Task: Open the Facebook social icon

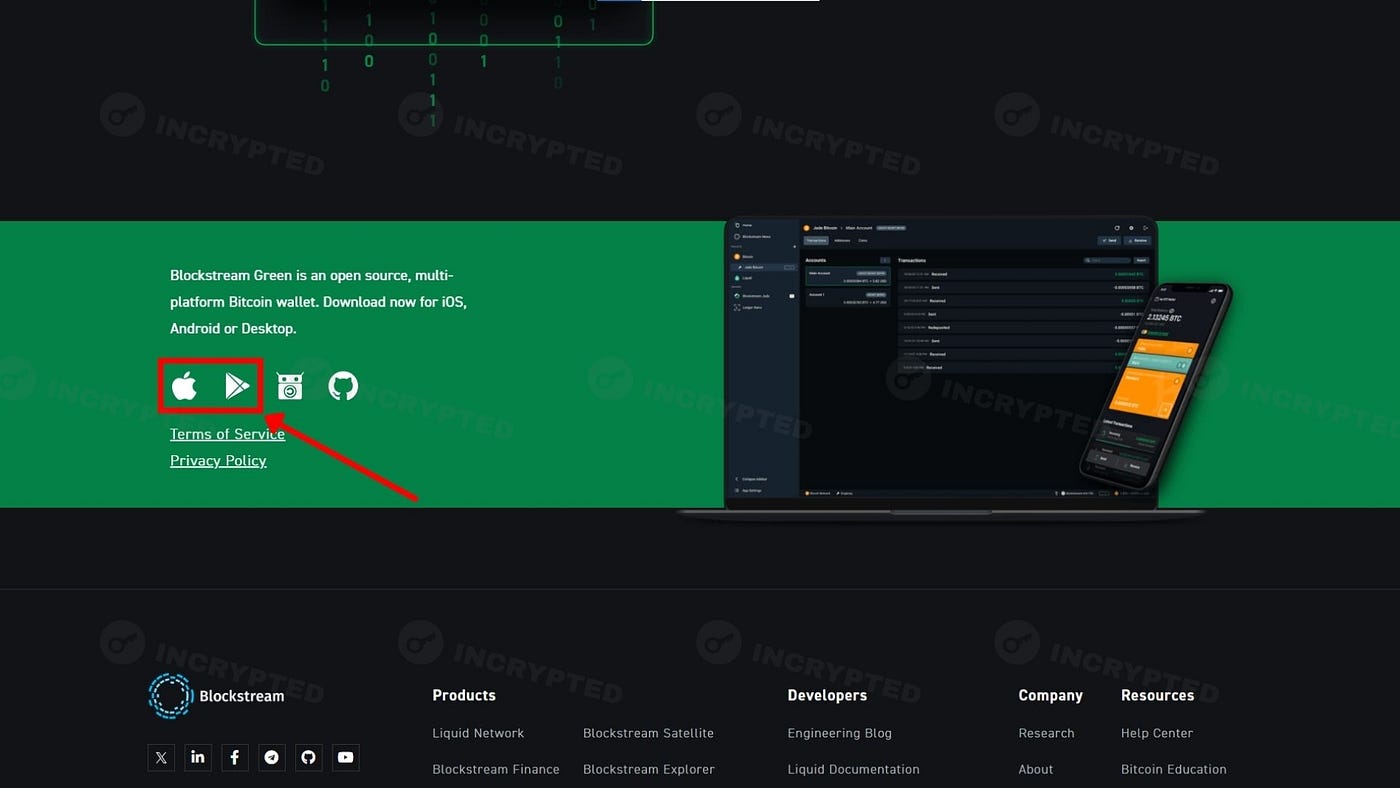Action: point(235,757)
